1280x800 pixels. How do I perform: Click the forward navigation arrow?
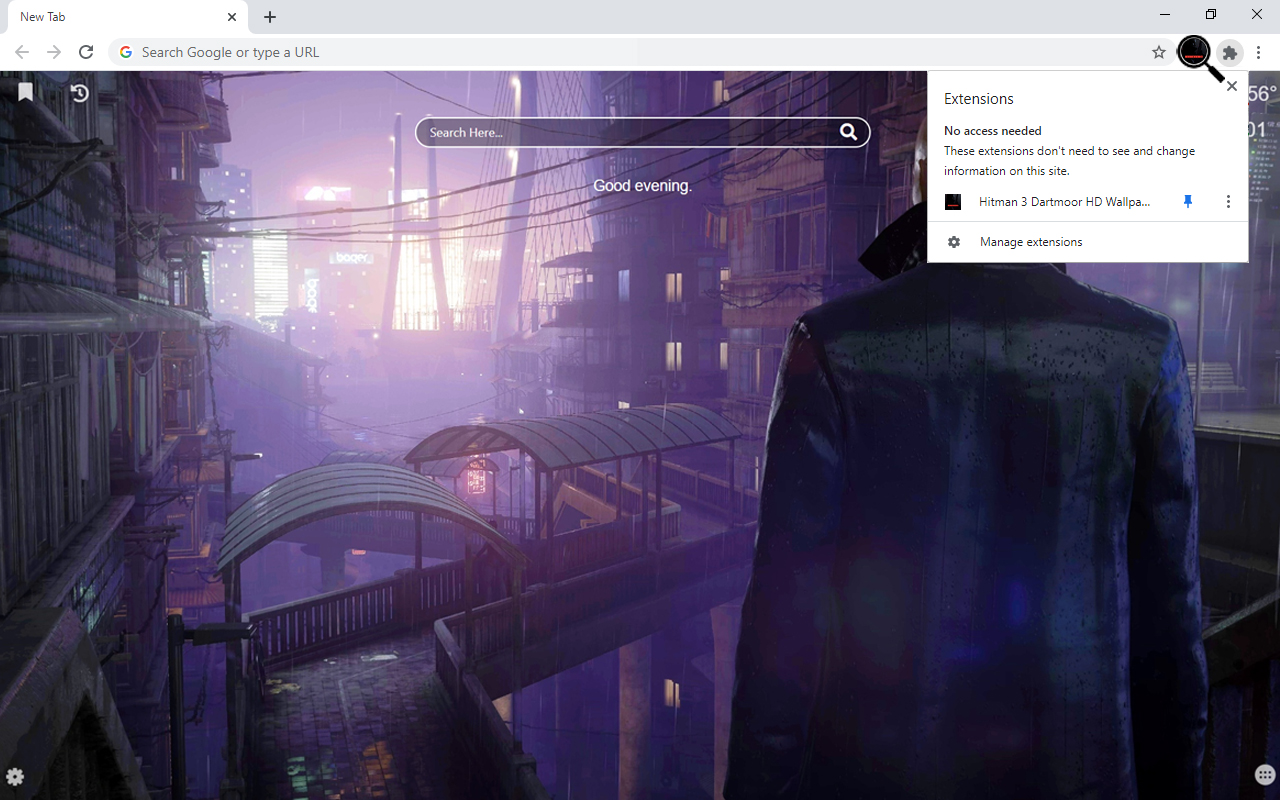click(54, 52)
